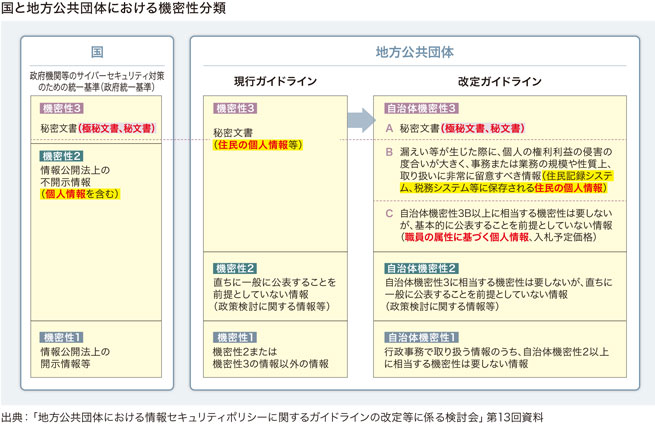This screenshot has width=655, height=425.
Task: Click 秘密文書(極秘文書、秘文書) in 国 column
Action: click(98, 128)
